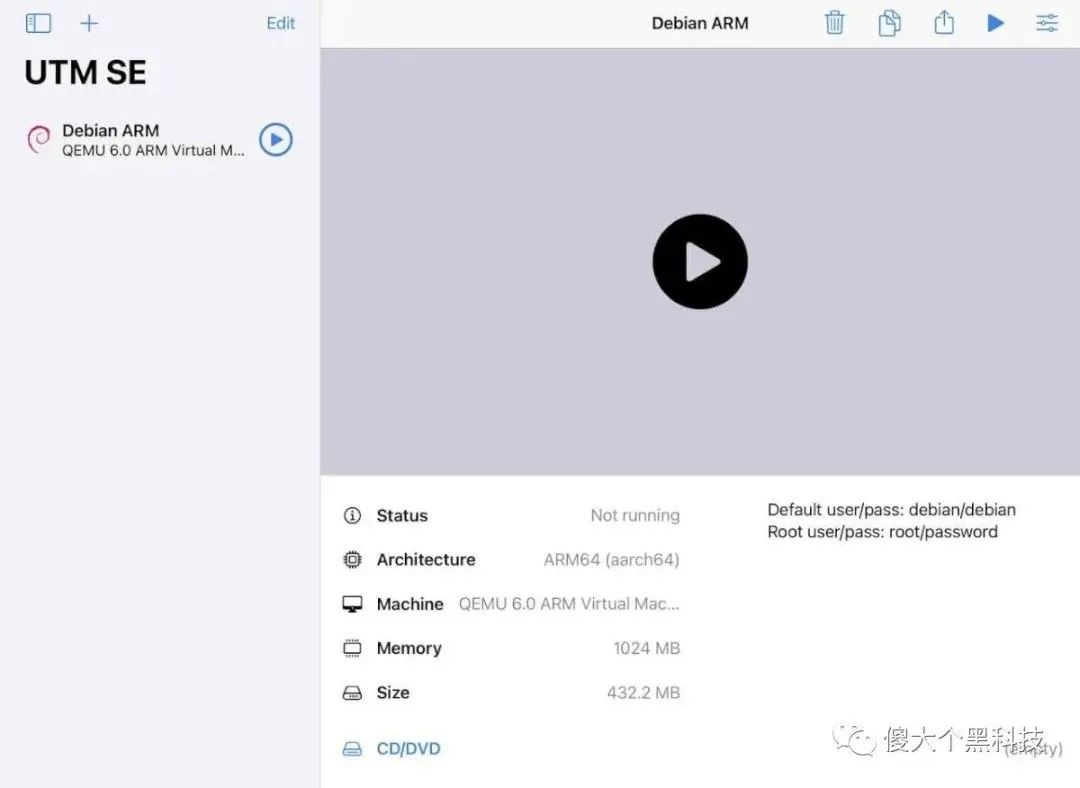1080x788 pixels.
Task: Click the Architecture chip icon
Action: tap(352, 560)
